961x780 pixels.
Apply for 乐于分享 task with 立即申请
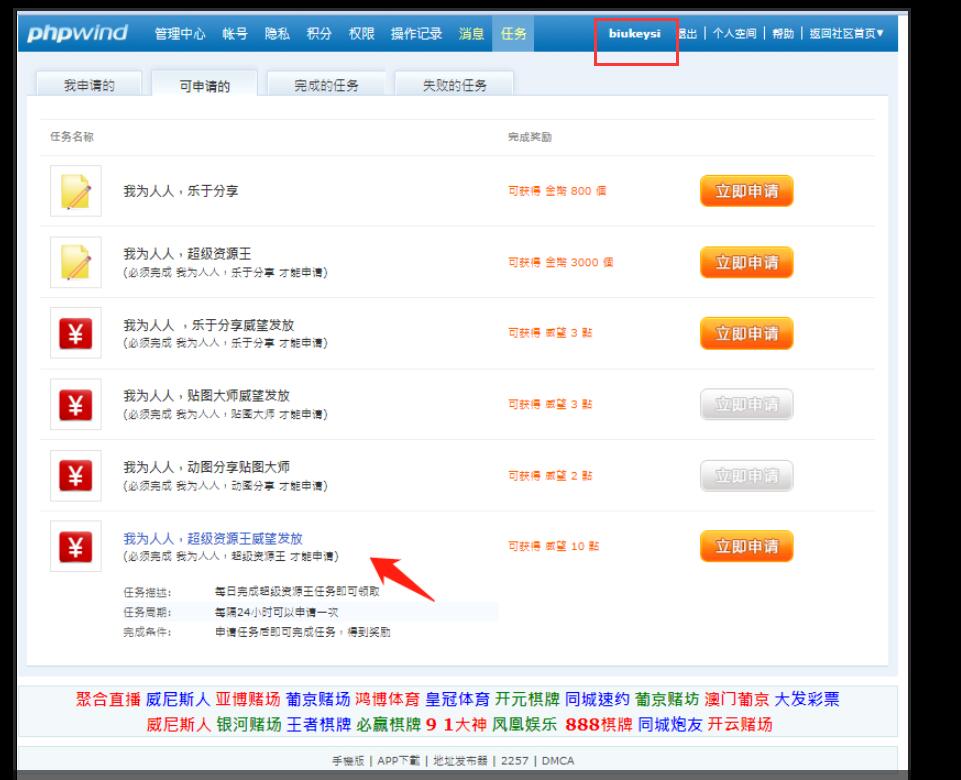[746, 191]
